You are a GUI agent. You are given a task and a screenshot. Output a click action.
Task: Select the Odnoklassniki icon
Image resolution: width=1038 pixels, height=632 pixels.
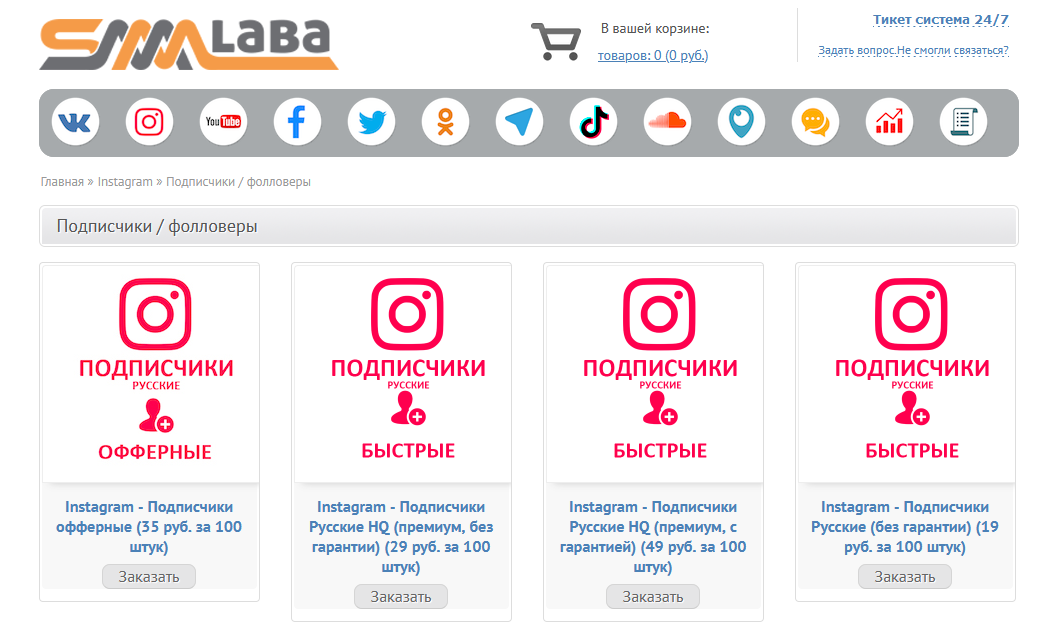point(446,122)
